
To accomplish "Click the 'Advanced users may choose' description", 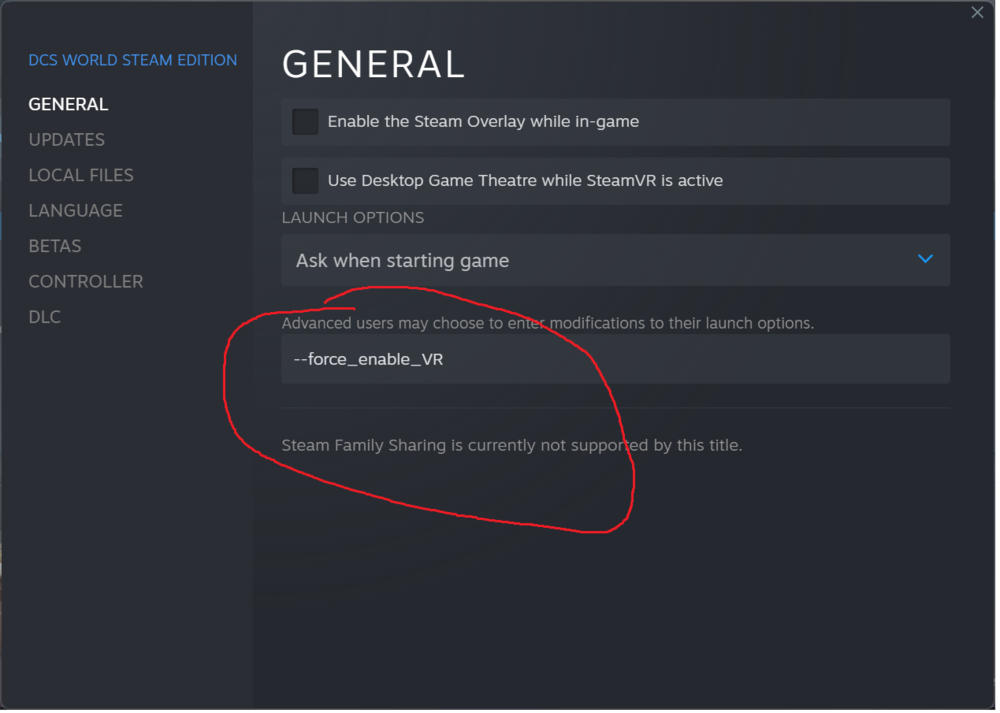I will [x=547, y=323].
